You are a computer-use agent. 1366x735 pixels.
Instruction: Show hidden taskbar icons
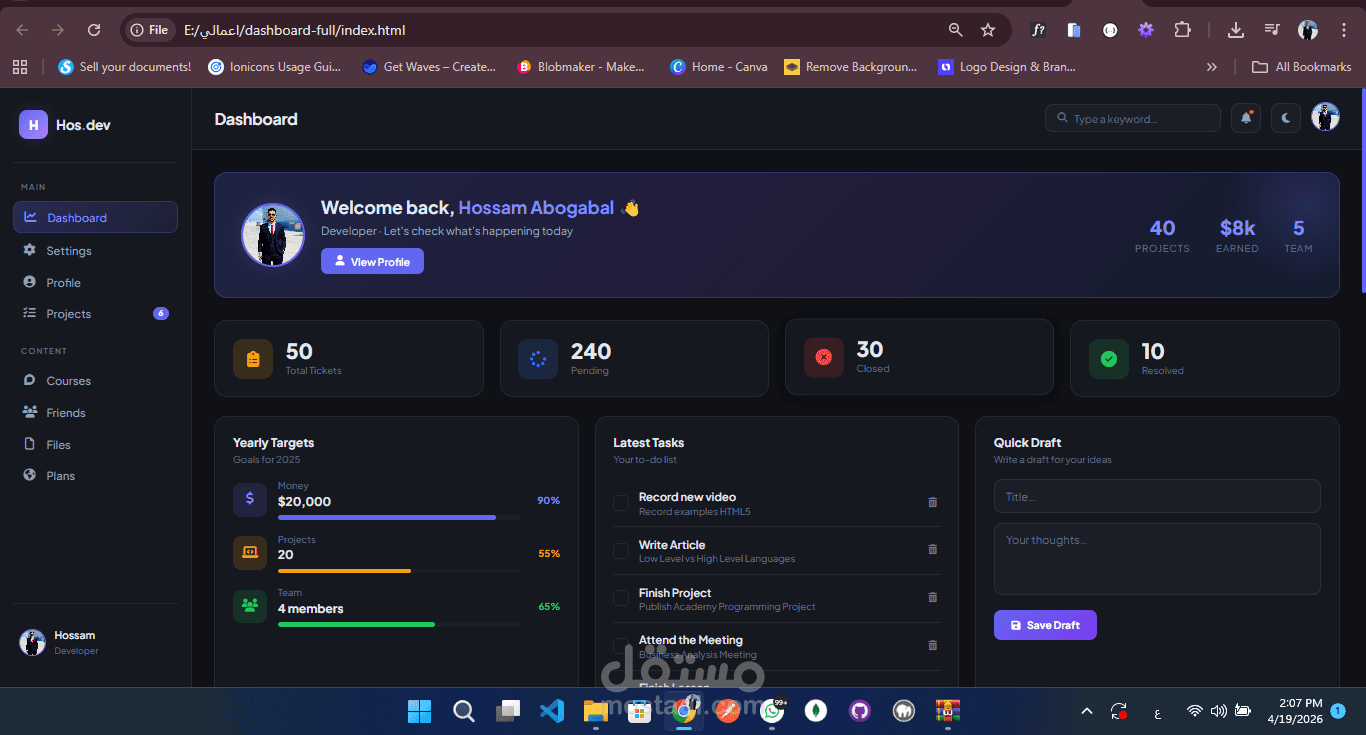point(1086,711)
